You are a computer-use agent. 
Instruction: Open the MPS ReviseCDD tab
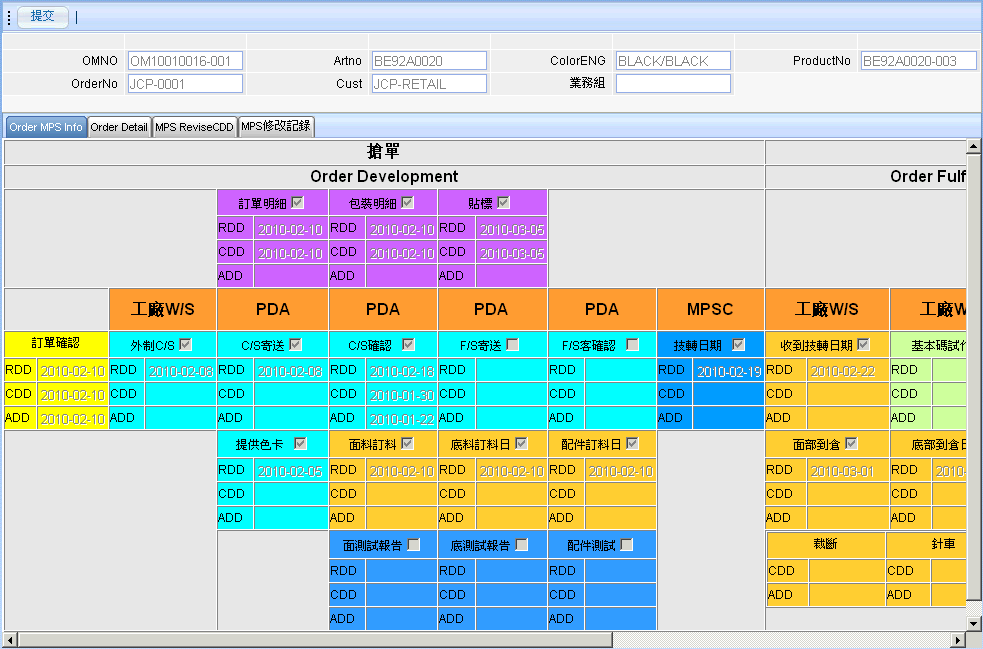coord(194,127)
